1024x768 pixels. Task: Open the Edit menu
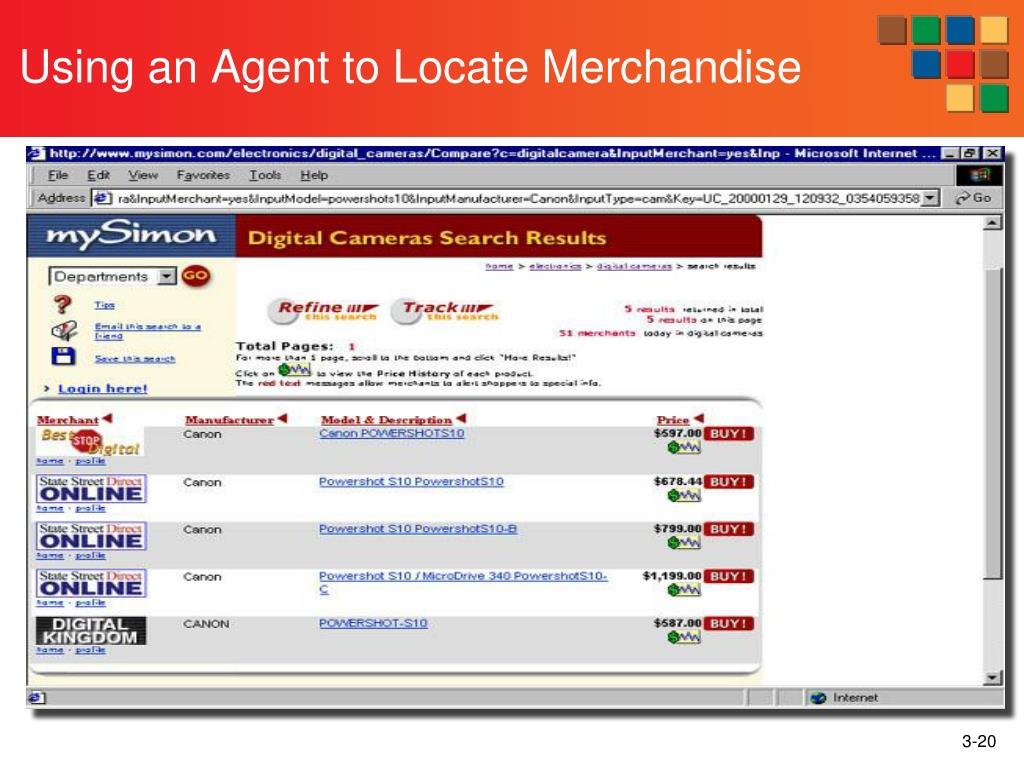[x=98, y=175]
